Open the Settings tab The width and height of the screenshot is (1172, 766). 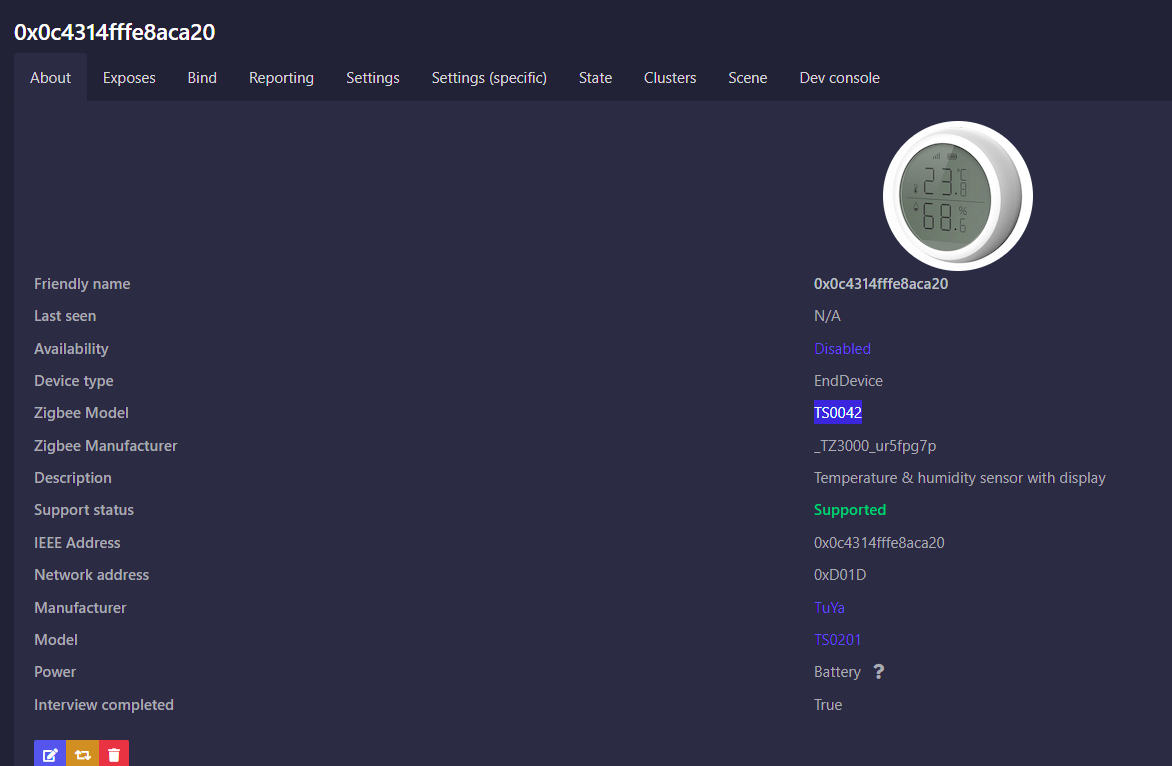click(x=372, y=78)
